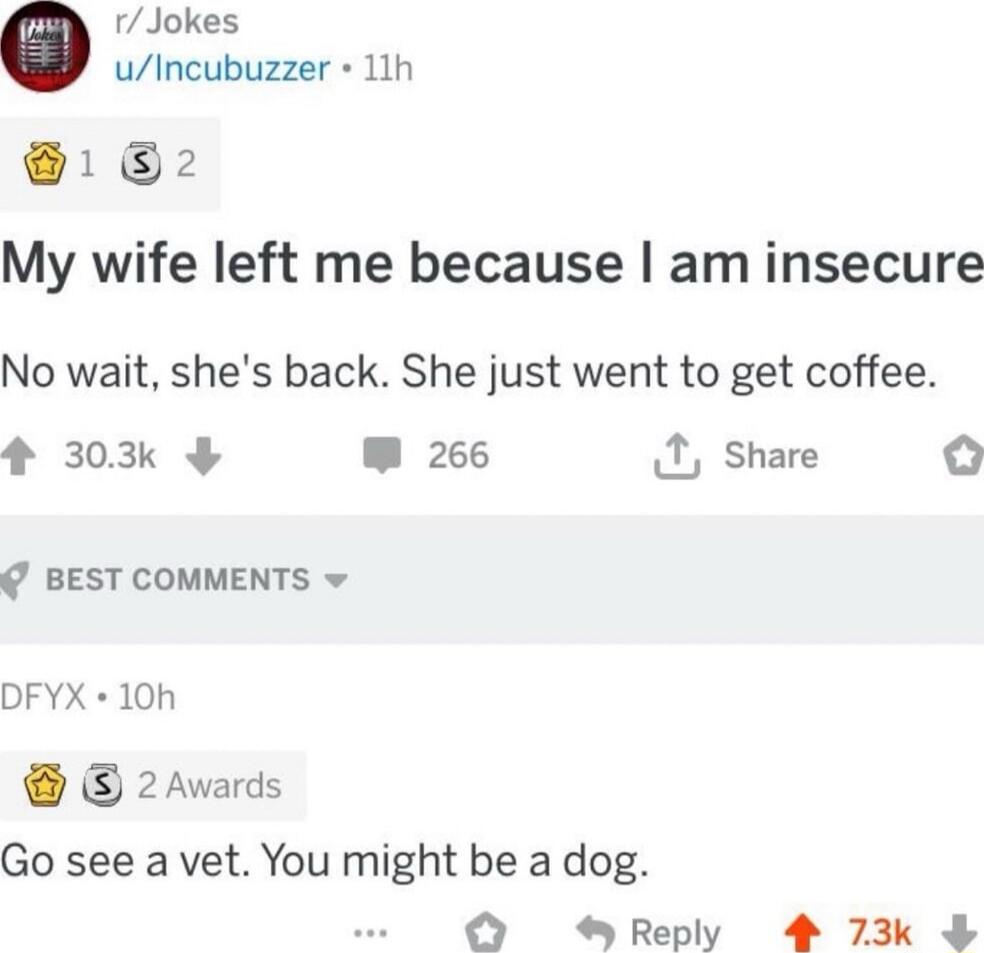Open the comment's three-dot options menu
Screen dimensions: 984x953
click(x=370, y=934)
